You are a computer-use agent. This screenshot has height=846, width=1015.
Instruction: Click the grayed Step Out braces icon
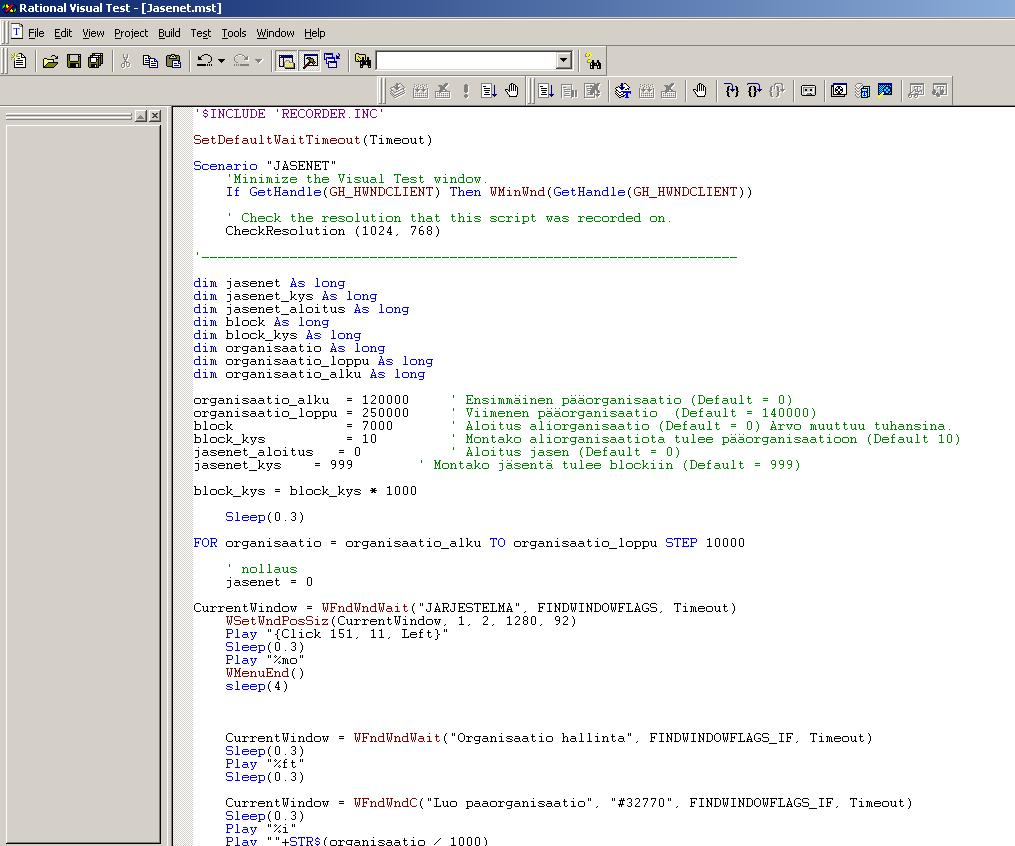coord(777,91)
